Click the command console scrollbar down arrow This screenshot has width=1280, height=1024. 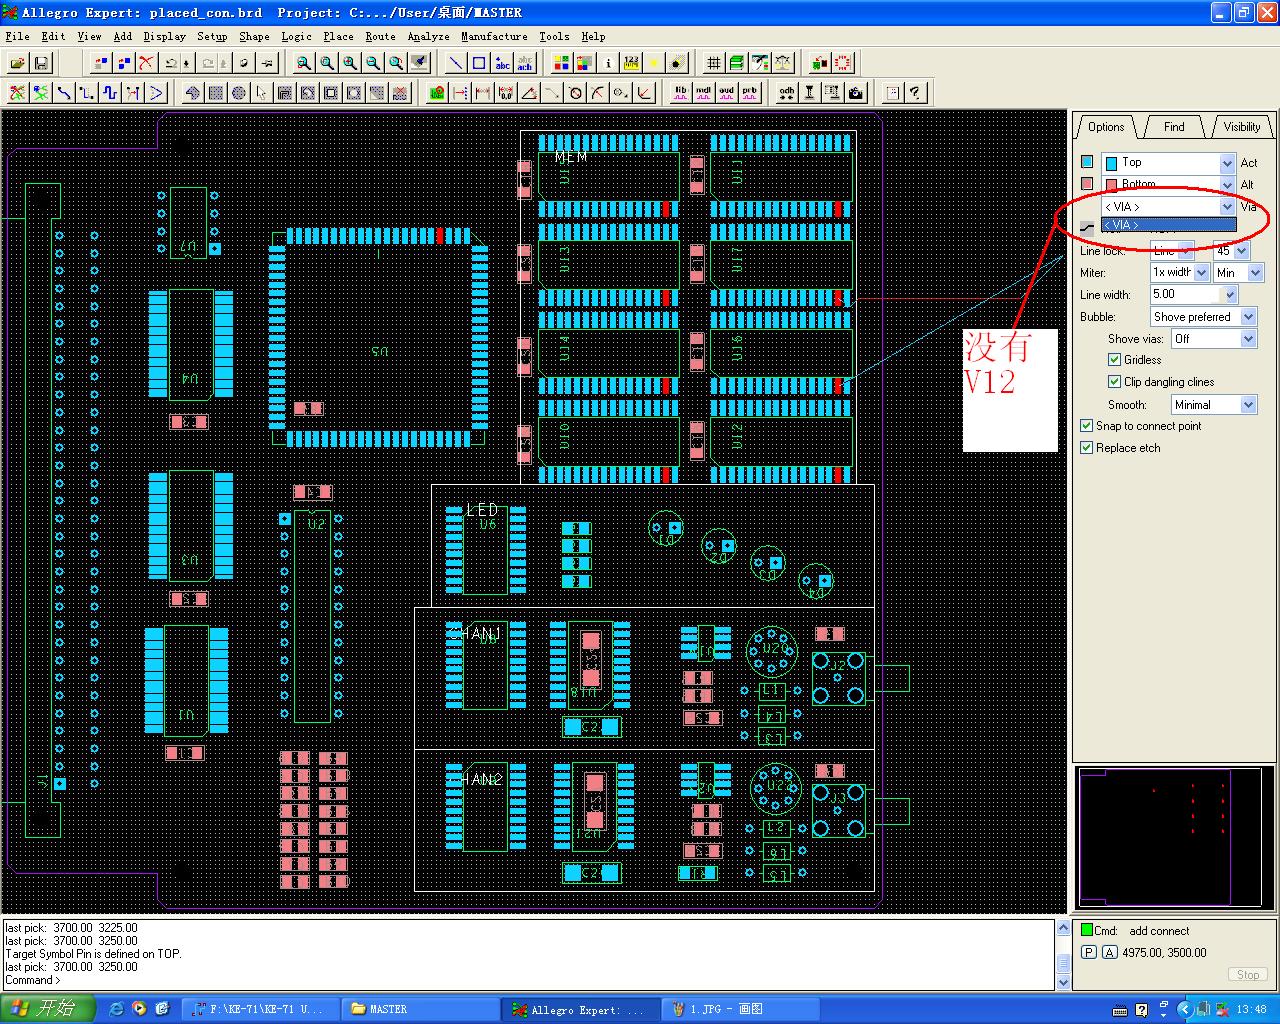coord(1063,981)
